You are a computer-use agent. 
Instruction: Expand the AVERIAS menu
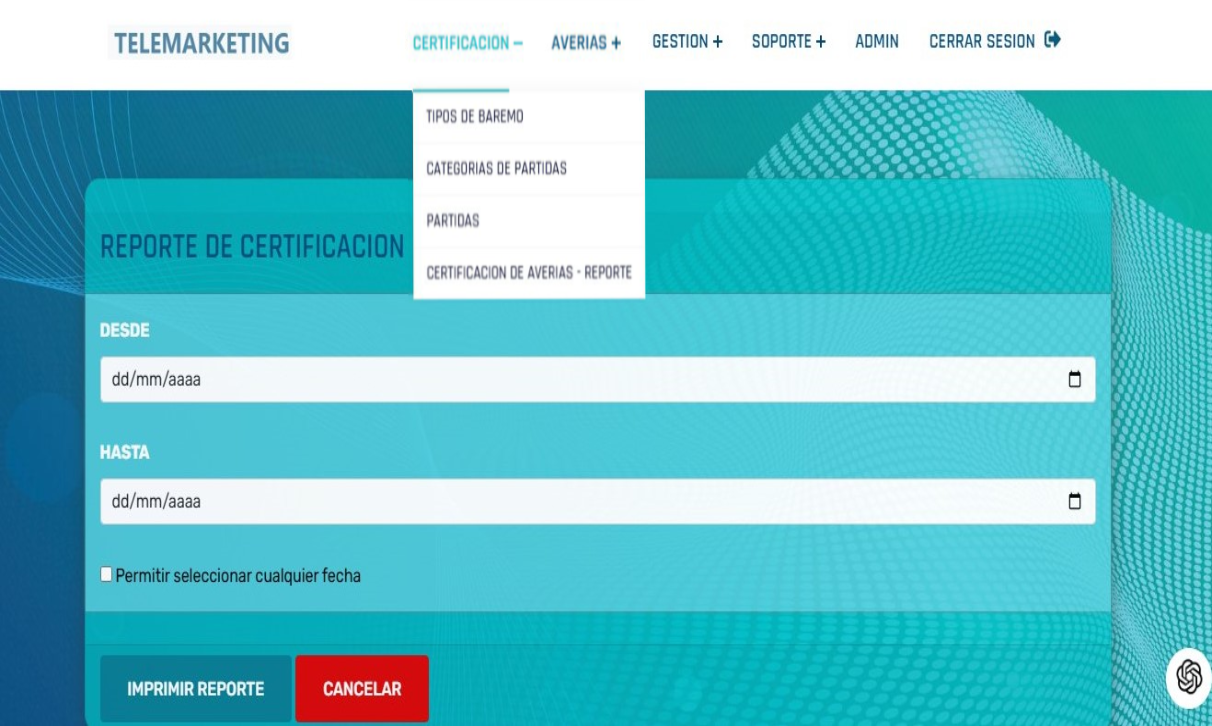(586, 43)
